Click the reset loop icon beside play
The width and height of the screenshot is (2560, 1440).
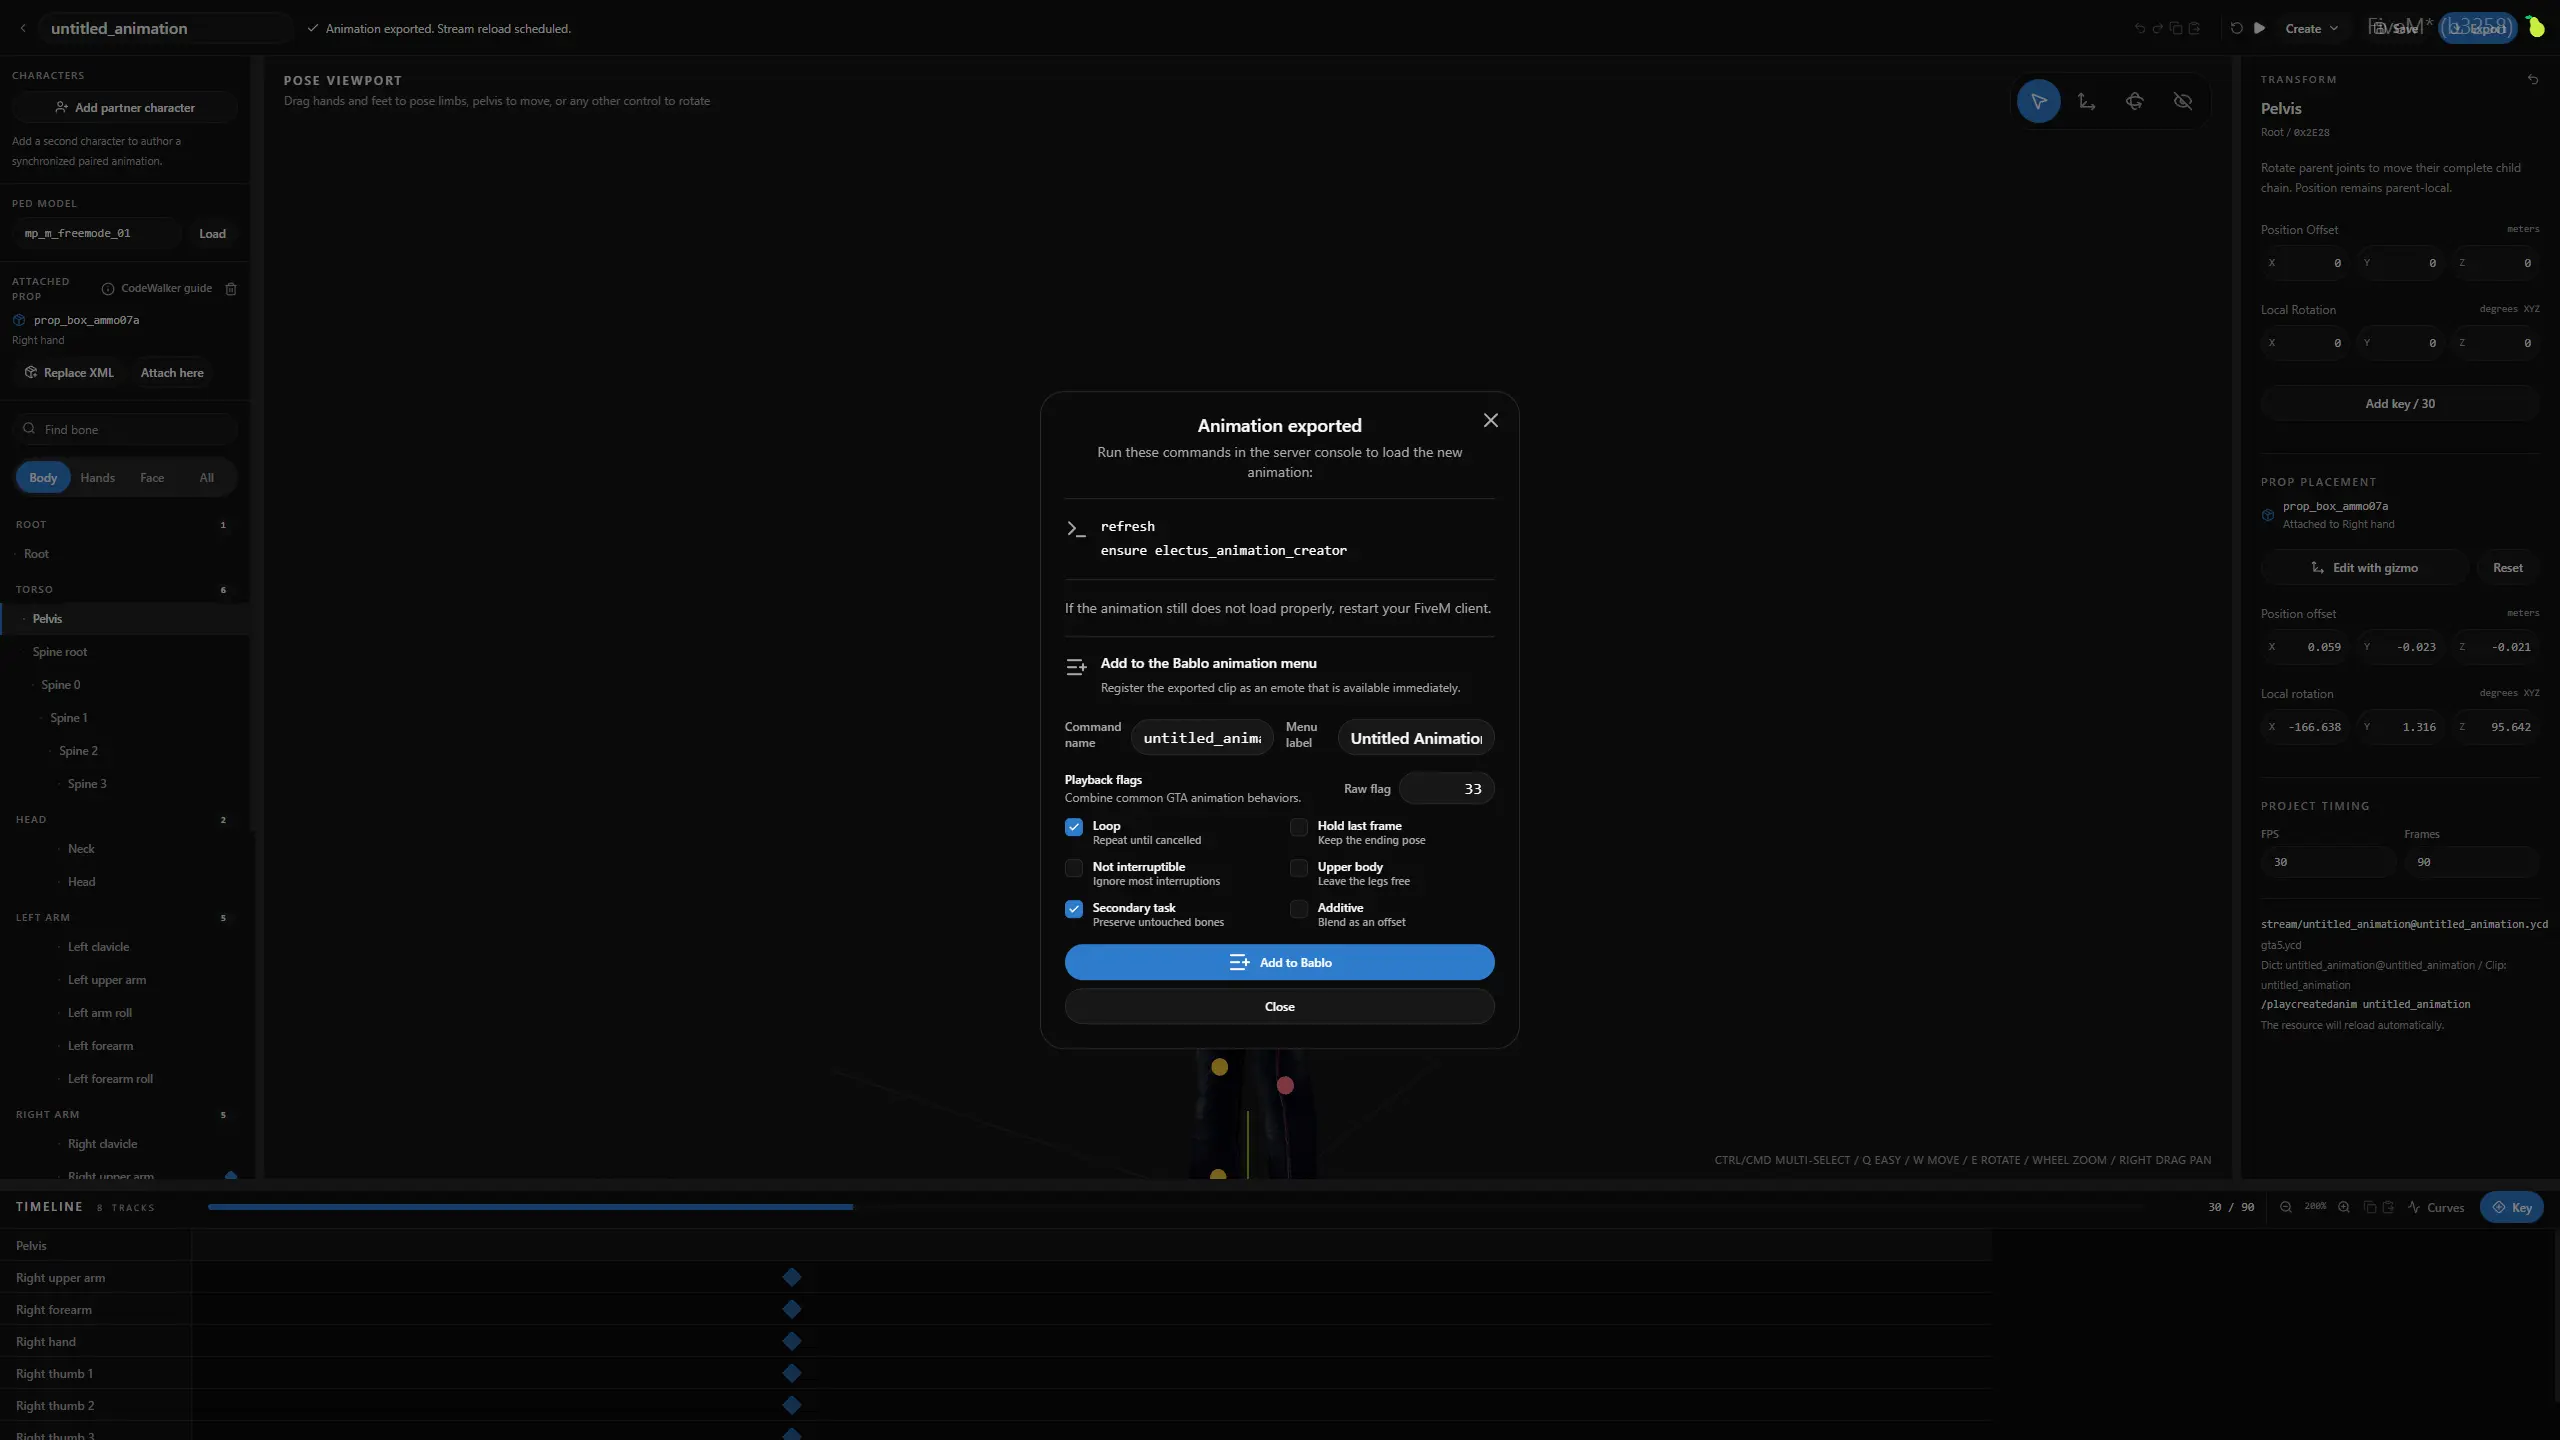(x=2236, y=28)
